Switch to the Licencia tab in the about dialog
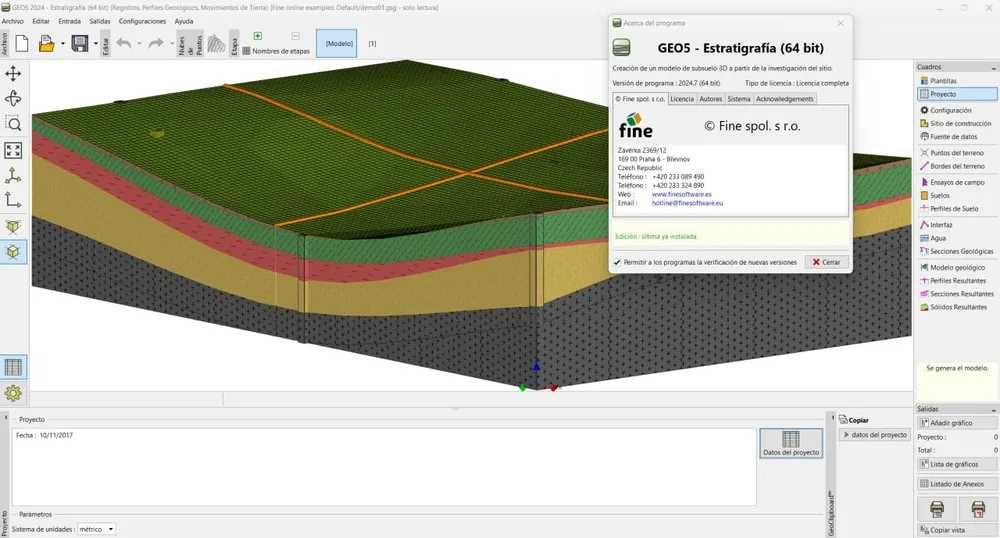The height and width of the screenshot is (538, 1000). pos(682,99)
